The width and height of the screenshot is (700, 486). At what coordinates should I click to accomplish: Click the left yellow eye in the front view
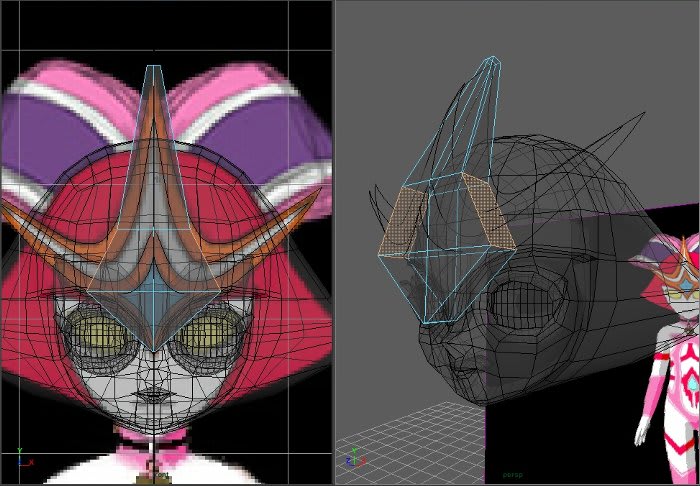(x=98, y=335)
